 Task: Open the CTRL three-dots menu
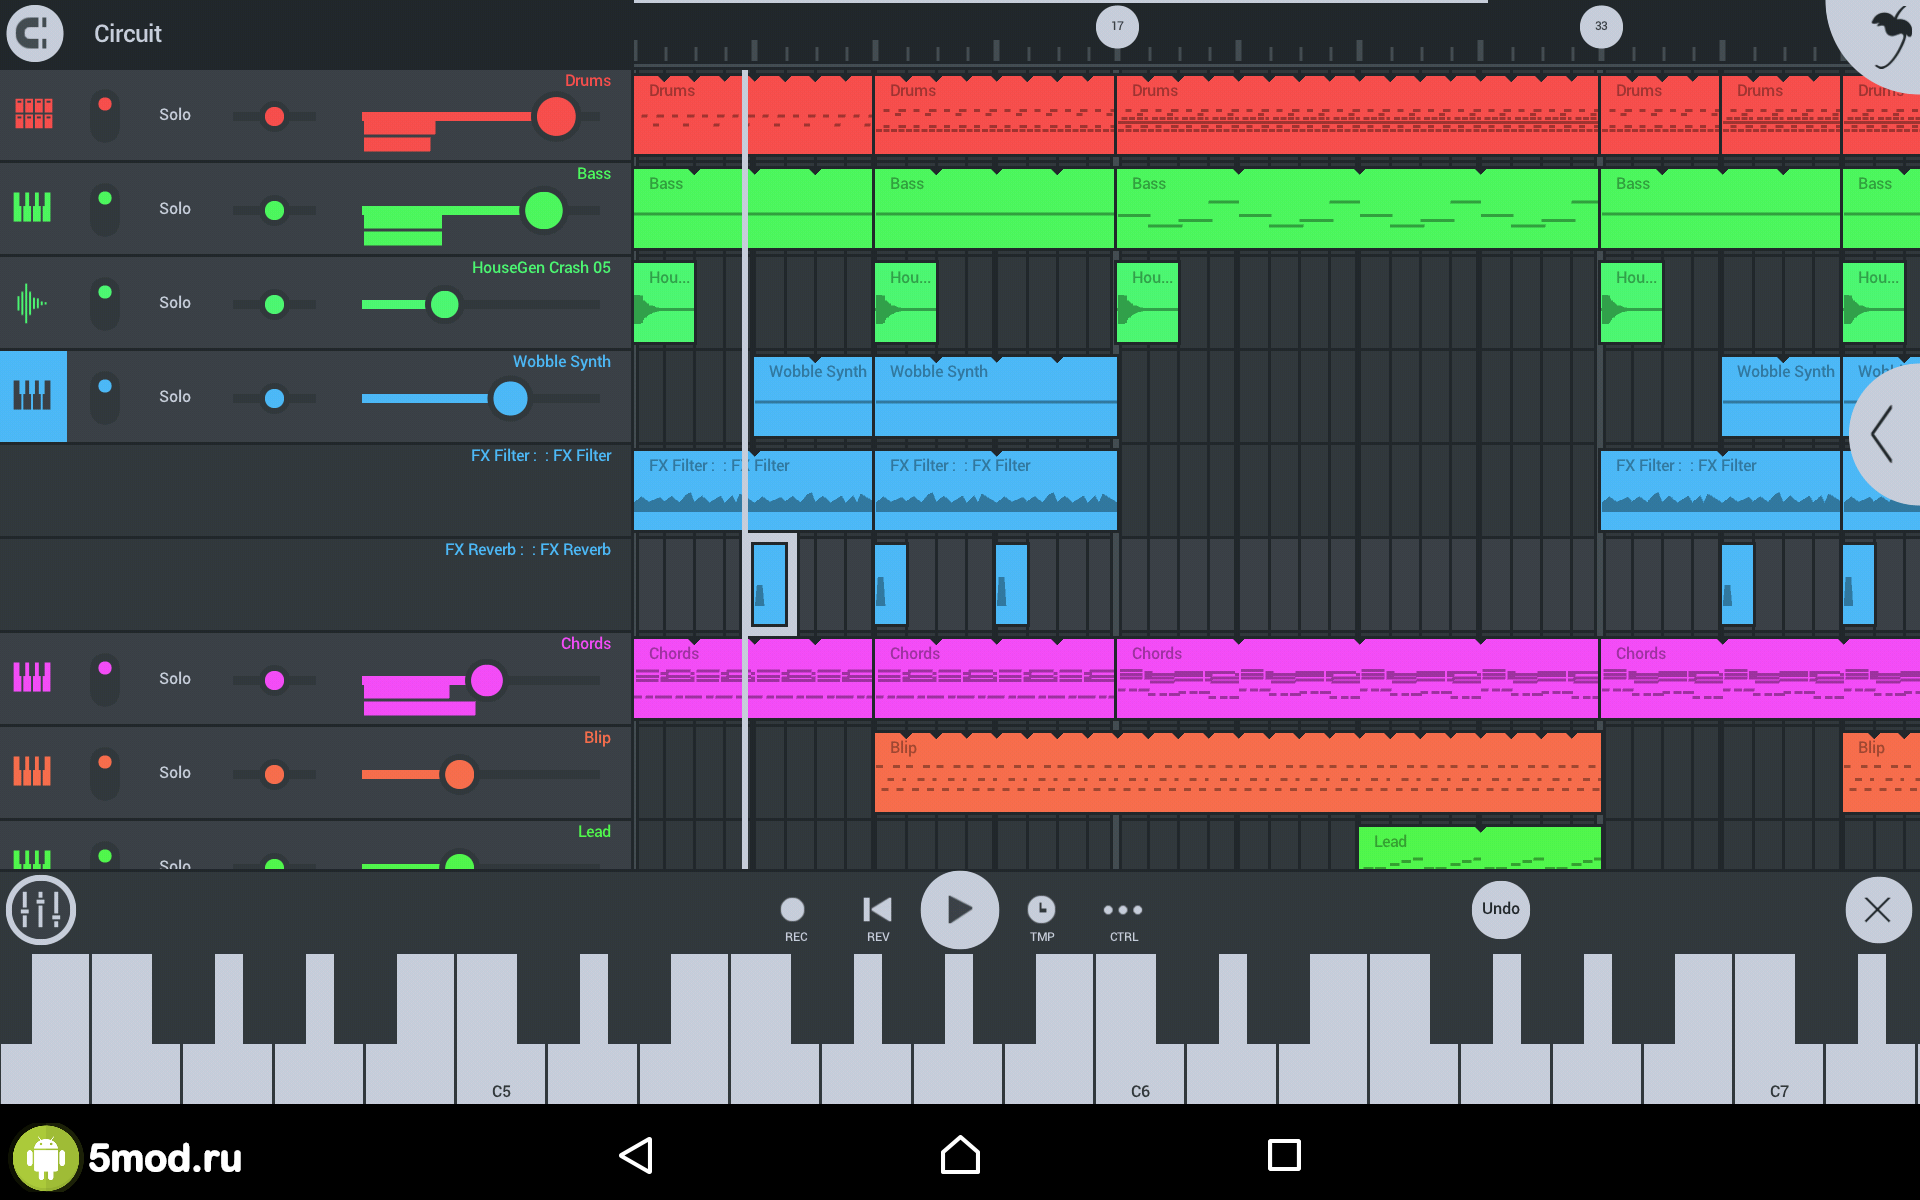pyautogui.click(x=1123, y=910)
